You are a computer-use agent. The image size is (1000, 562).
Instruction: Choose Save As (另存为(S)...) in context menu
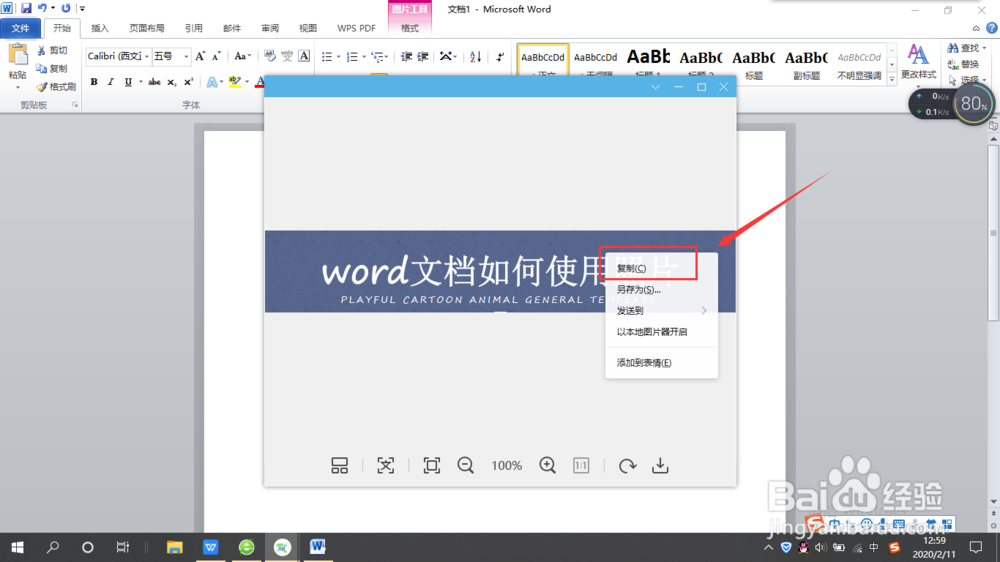point(661,290)
